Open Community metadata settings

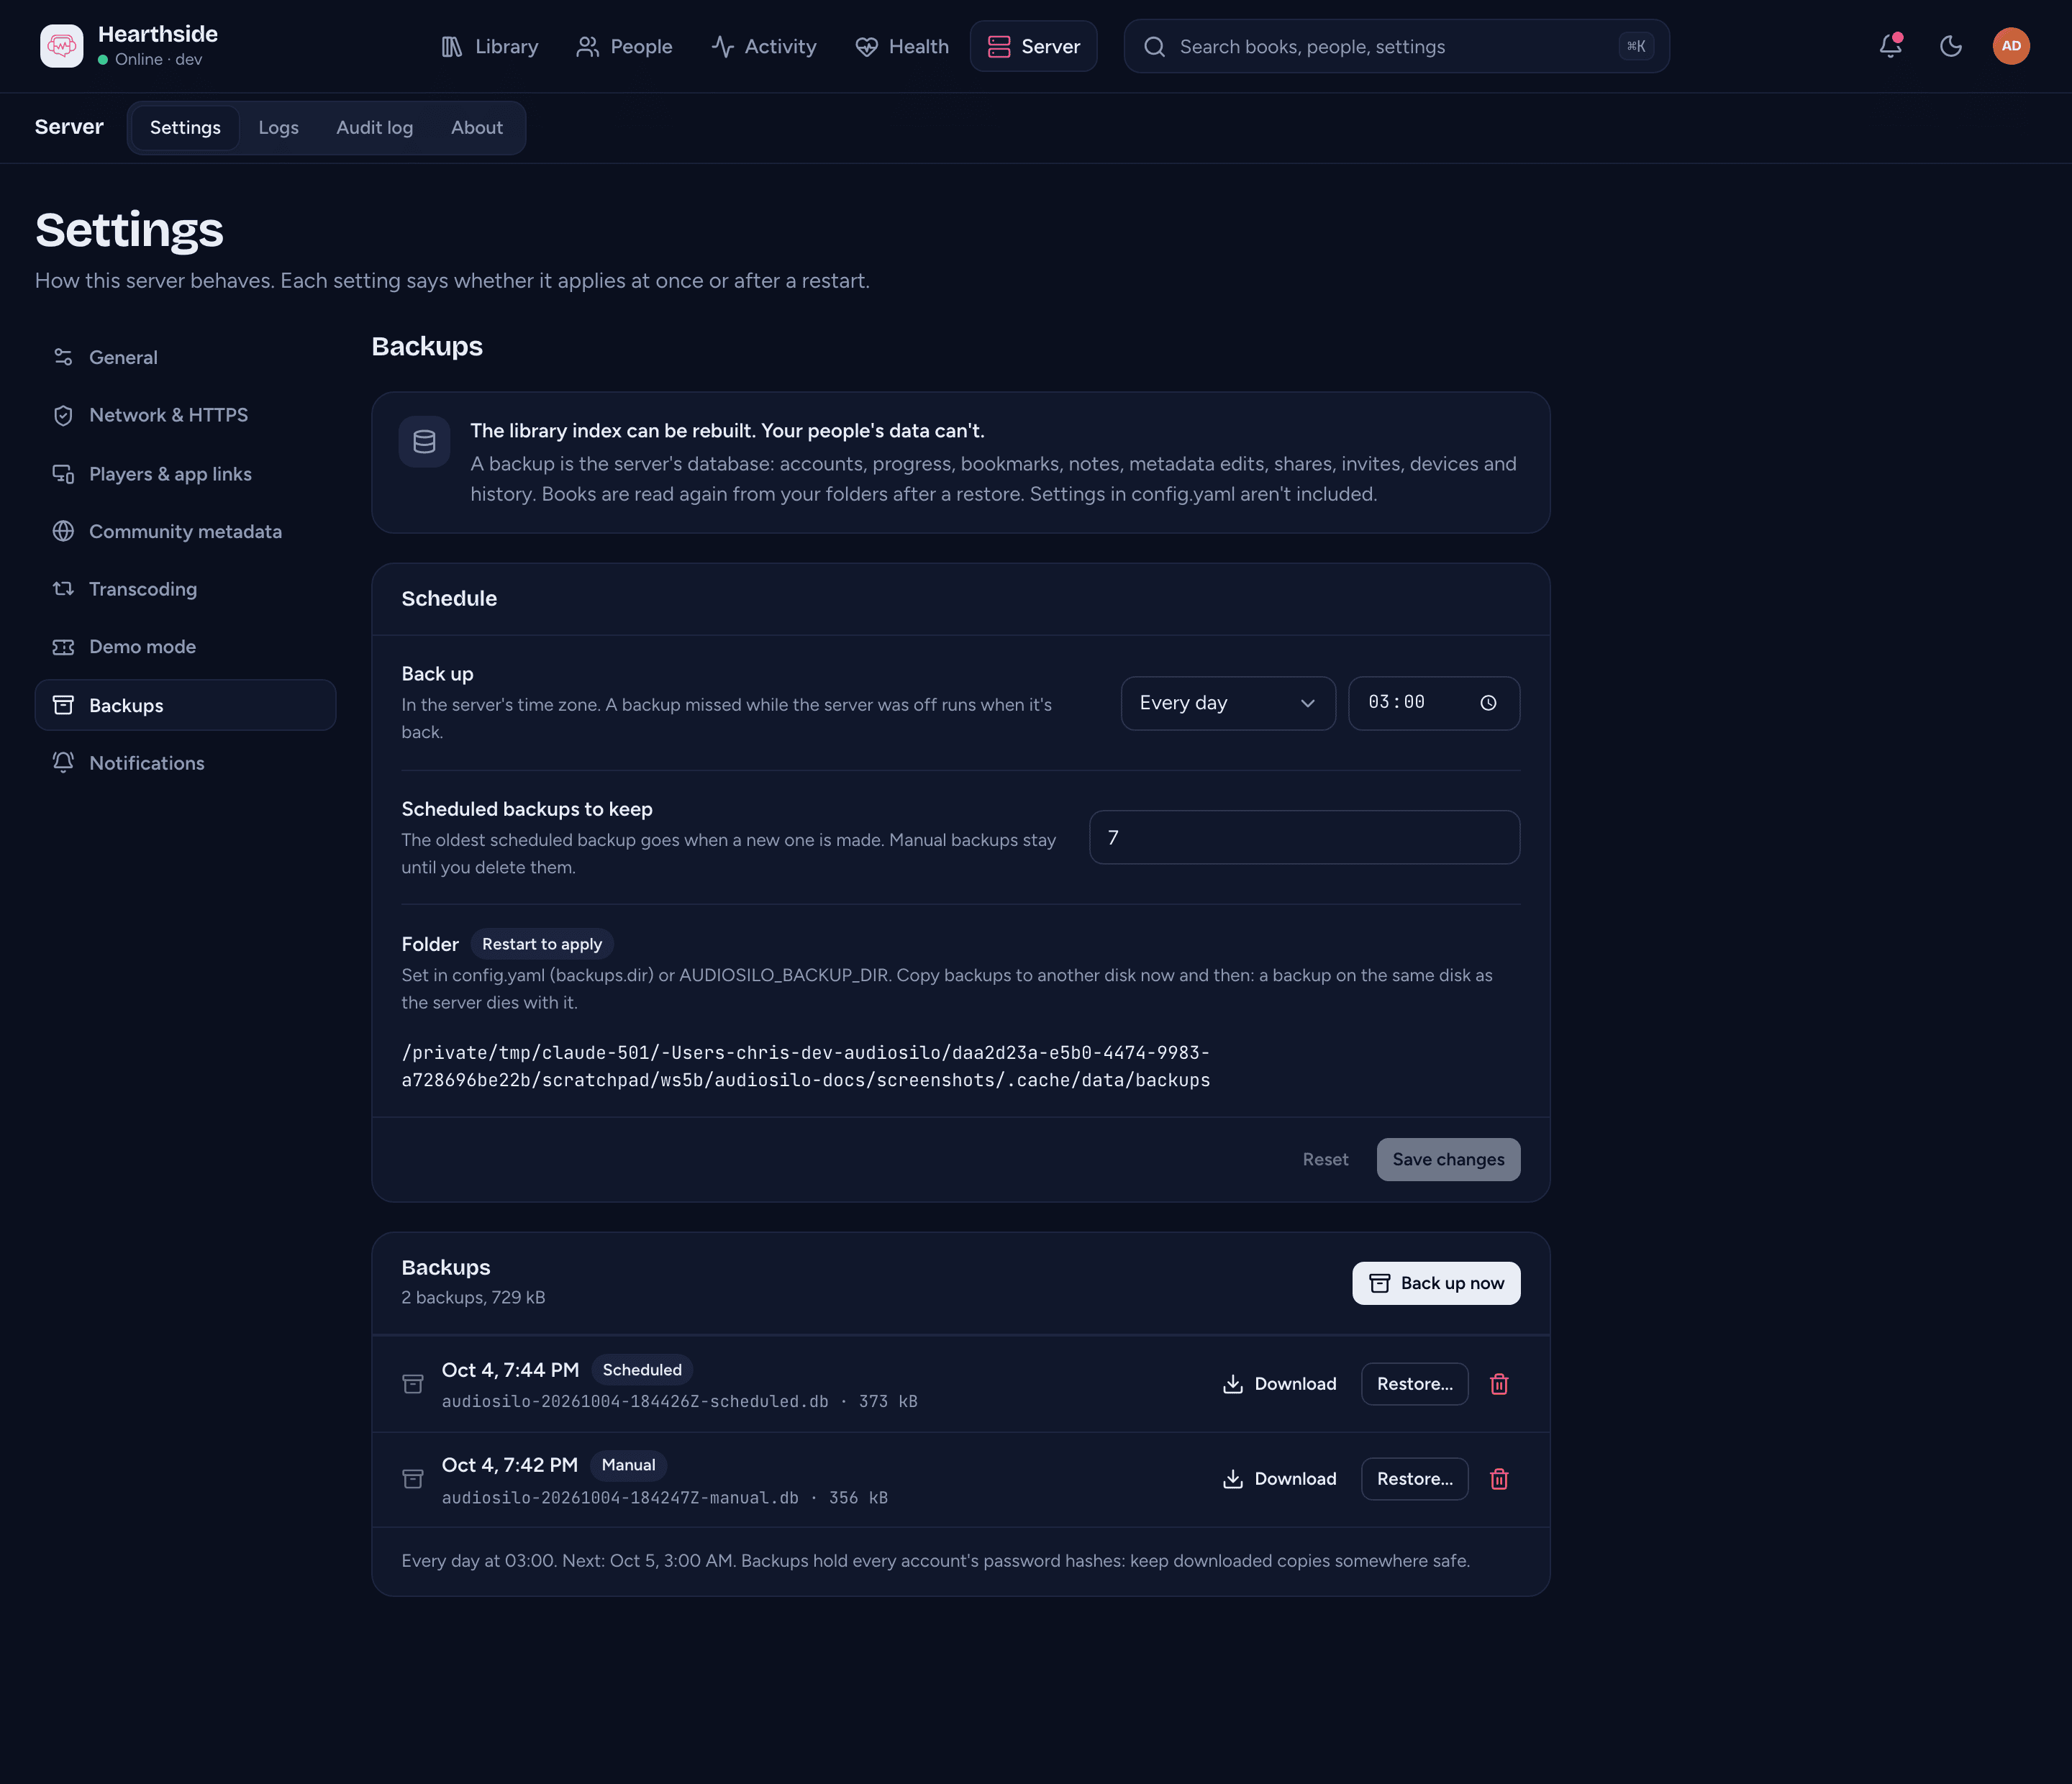[185, 531]
